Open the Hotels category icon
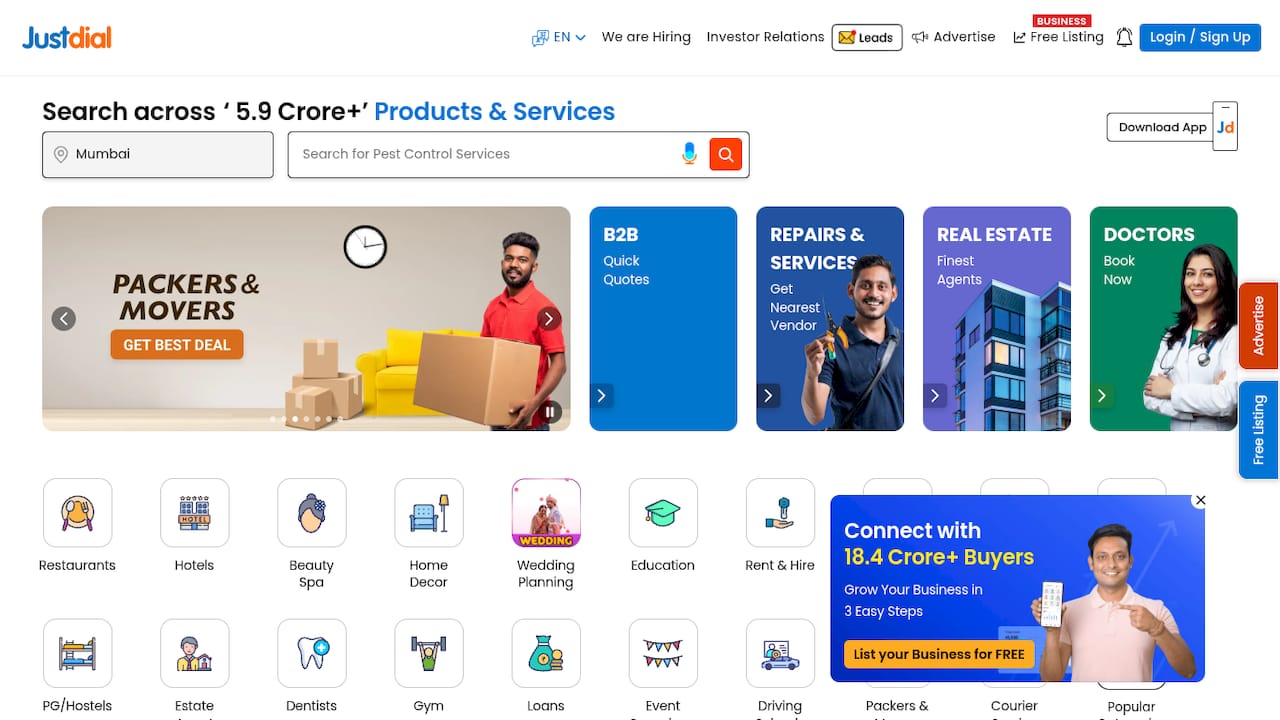Screen dimensions: 1280x720 [x=194, y=513]
